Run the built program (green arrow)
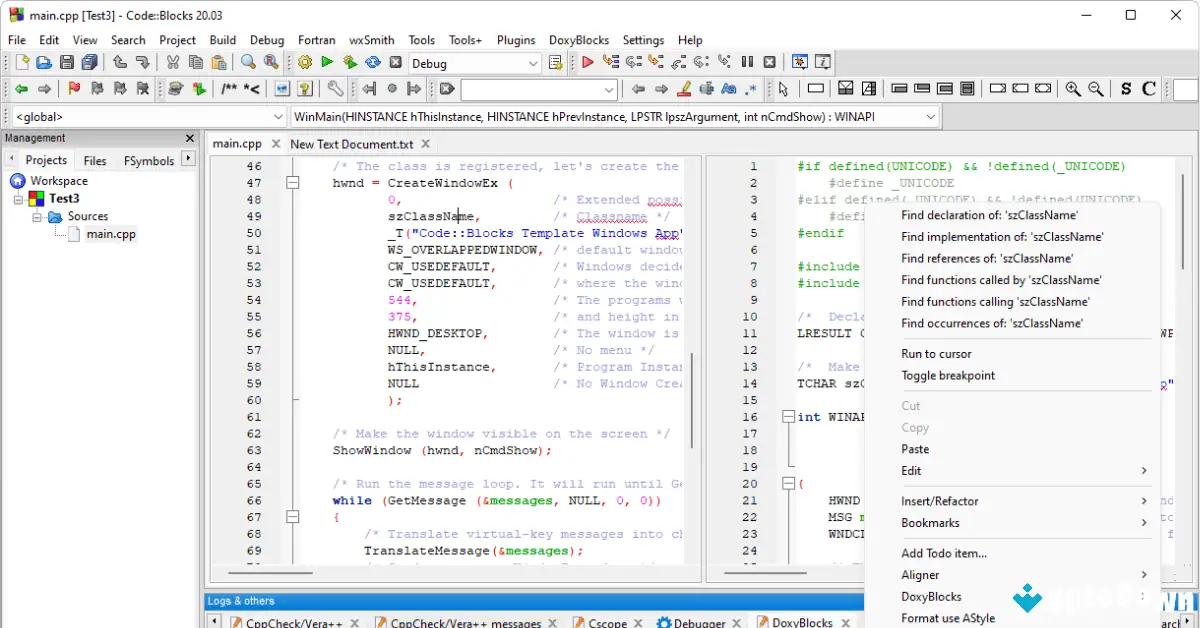Viewport: 1200px width, 628px height. coord(327,62)
